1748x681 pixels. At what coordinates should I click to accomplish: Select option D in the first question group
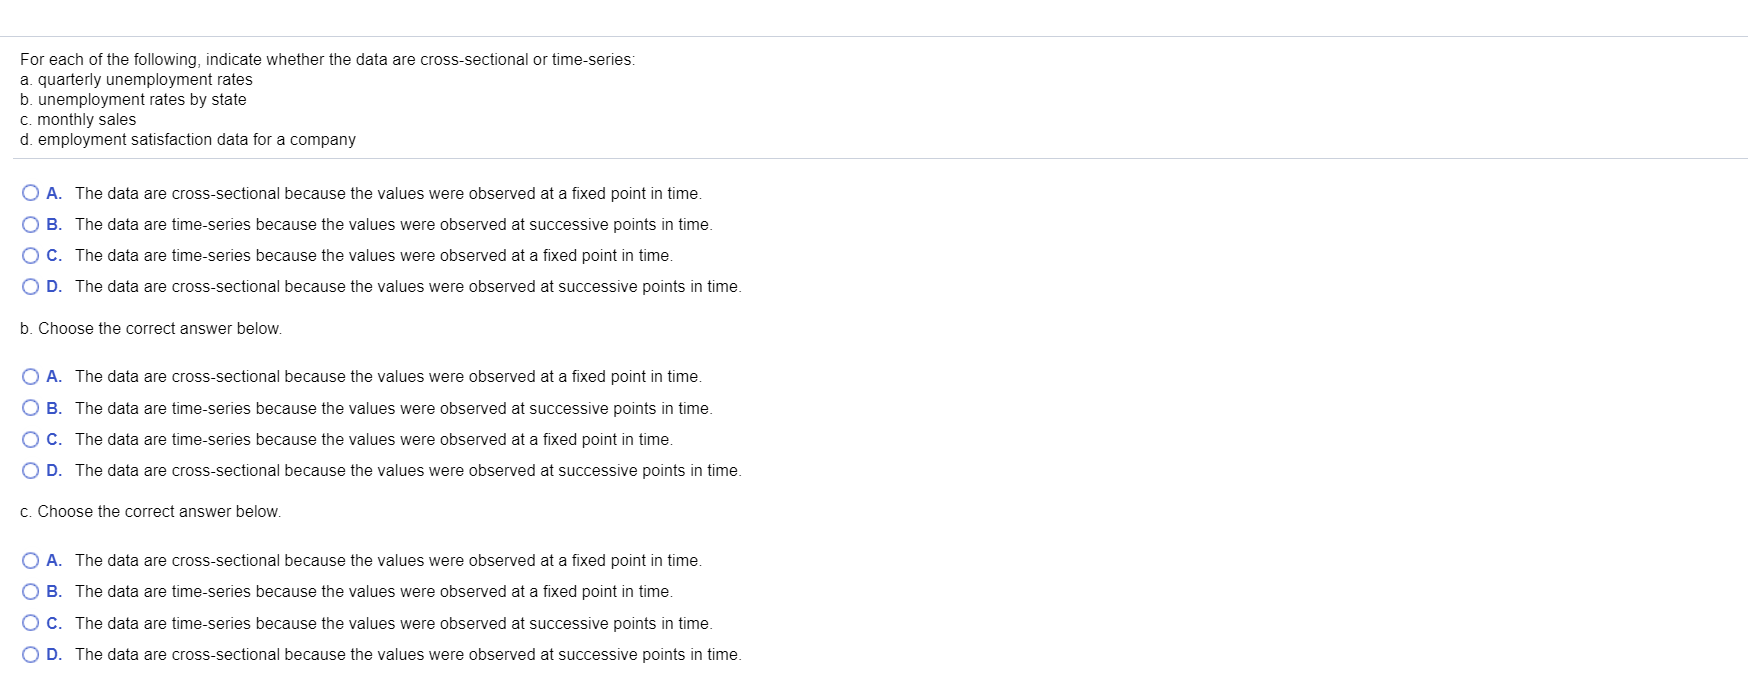click(31, 286)
